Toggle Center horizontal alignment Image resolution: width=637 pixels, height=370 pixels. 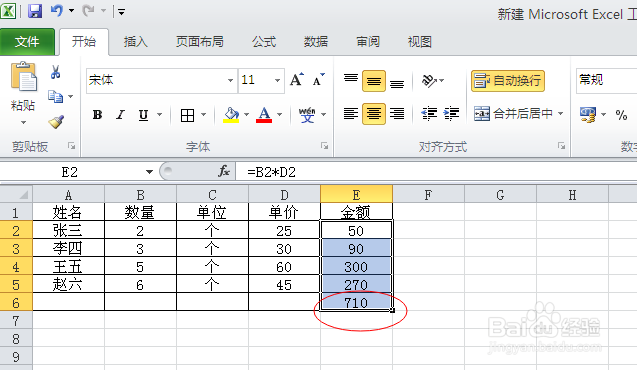pyautogui.click(x=374, y=114)
